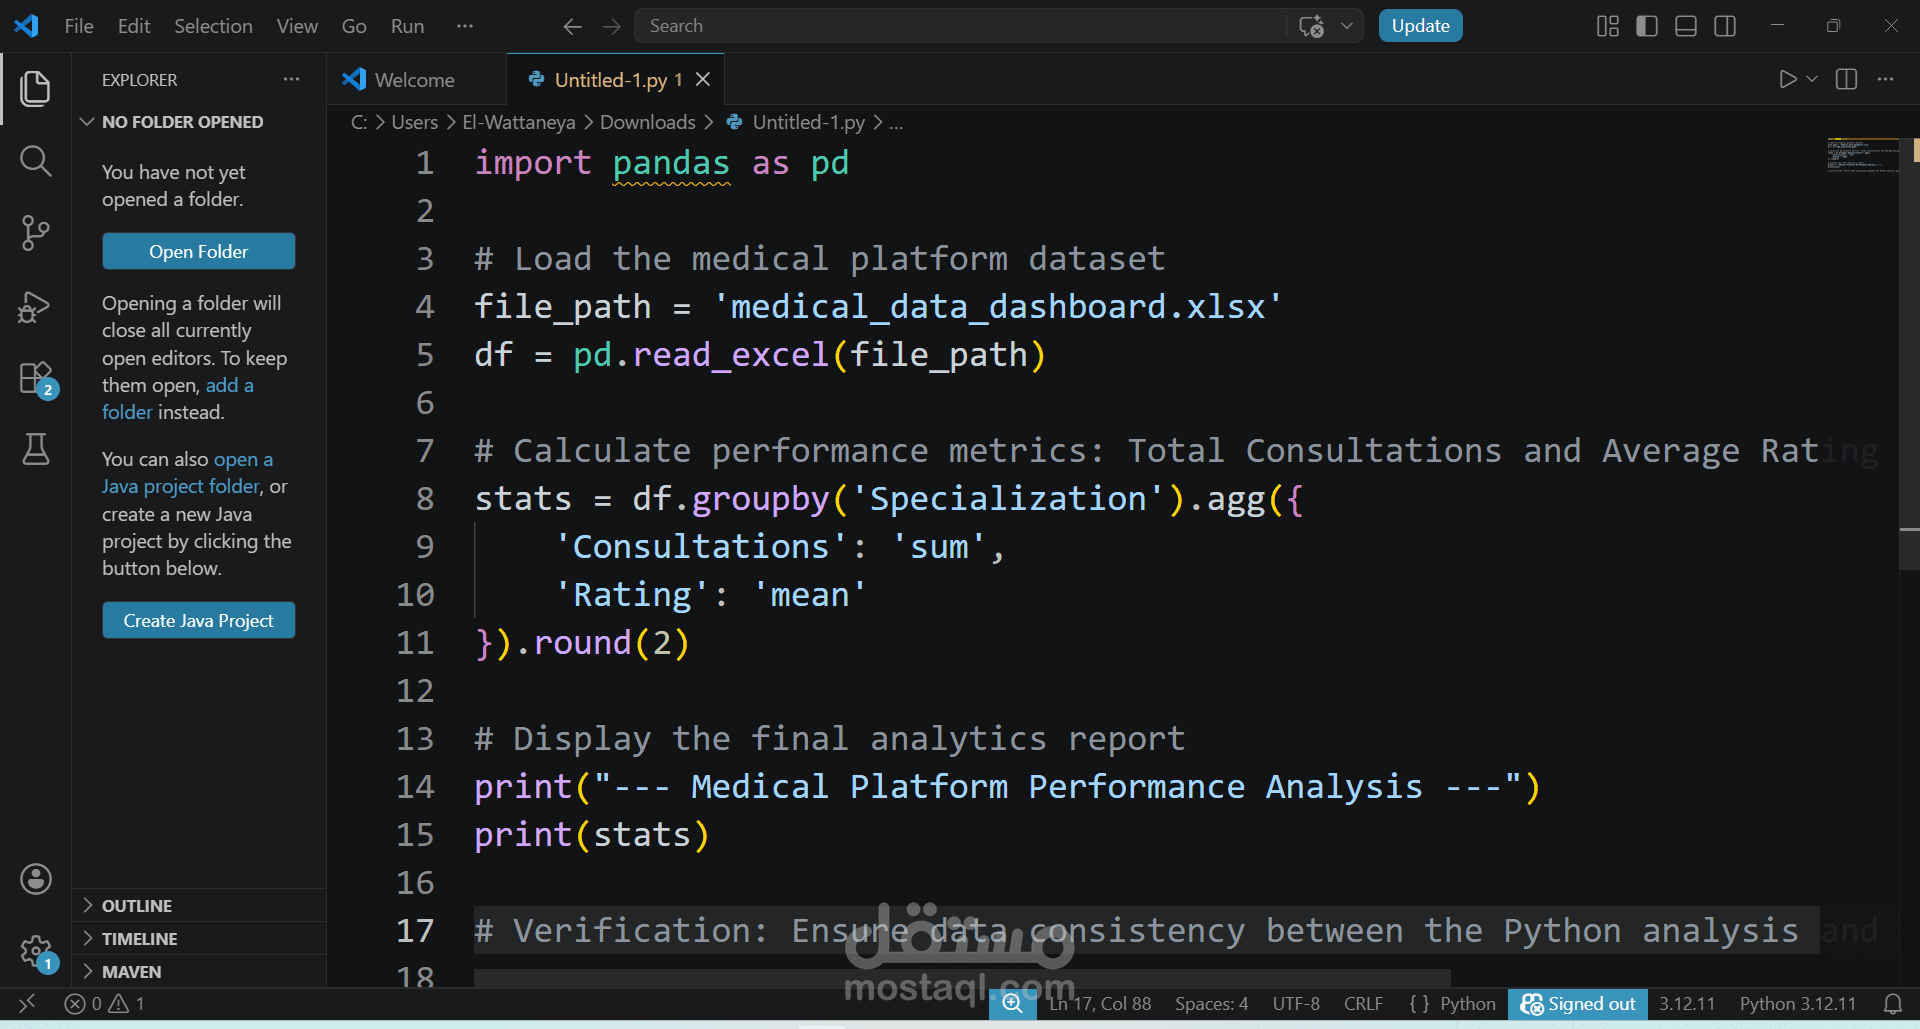1920x1029 pixels.
Task: Click the code minimap preview
Action: click(x=1862, y=156)
